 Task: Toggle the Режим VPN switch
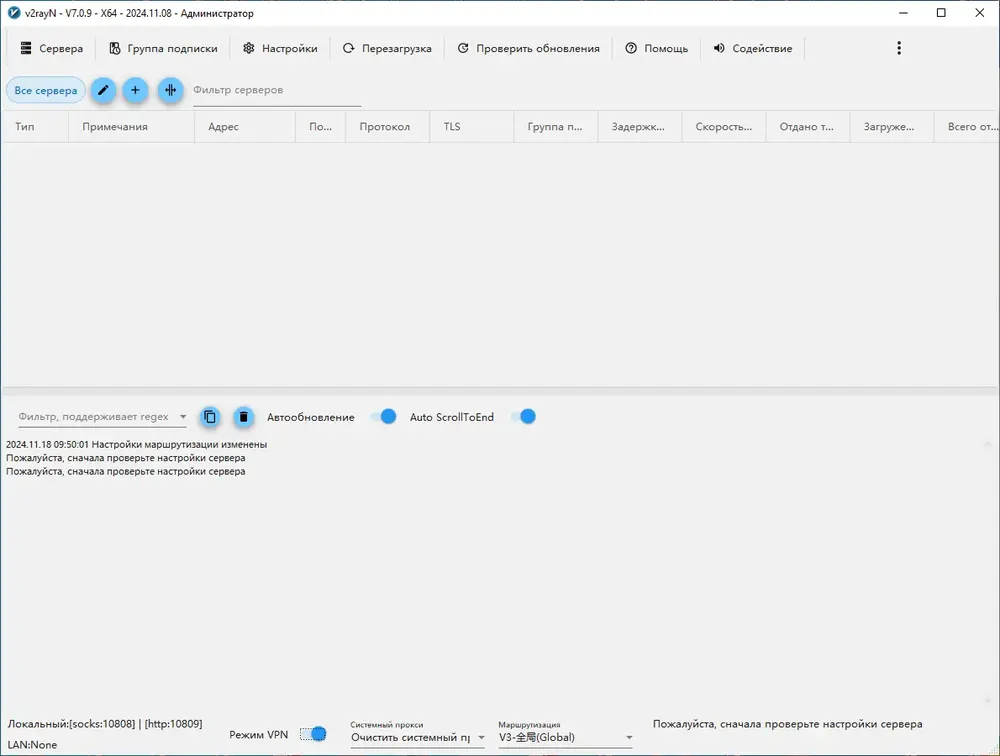[x=313, y=734]
